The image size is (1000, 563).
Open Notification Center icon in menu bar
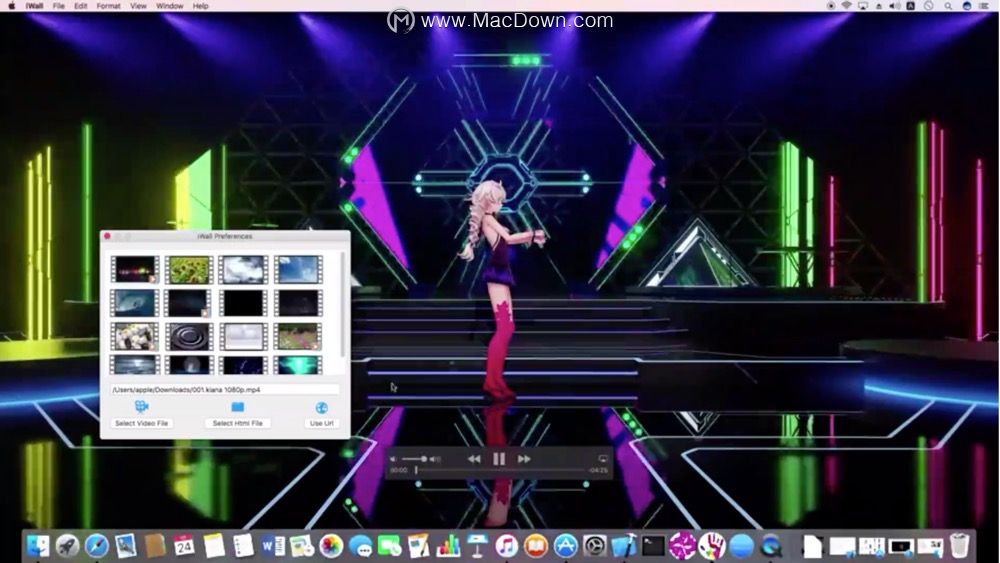click(x=984, y=6)
